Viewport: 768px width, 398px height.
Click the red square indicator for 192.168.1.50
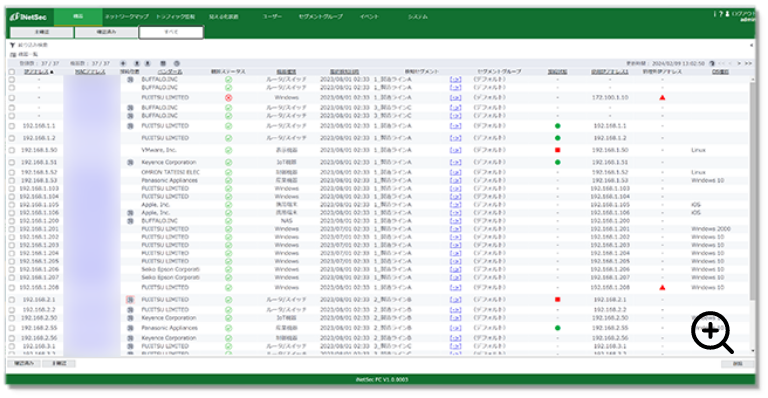pos(557,150)
